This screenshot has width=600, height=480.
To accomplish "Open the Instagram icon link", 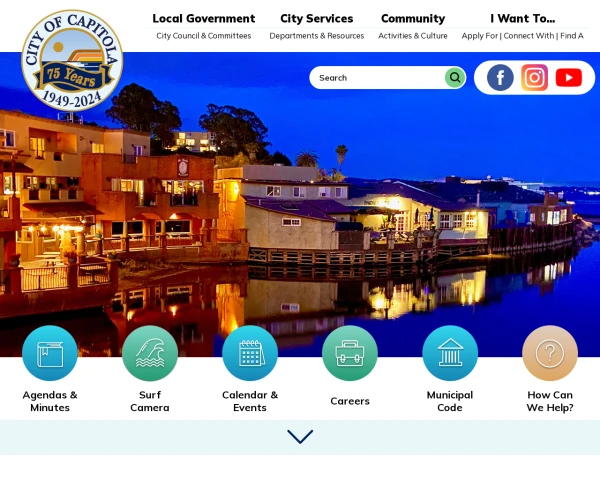I will [x=534, y=78].
